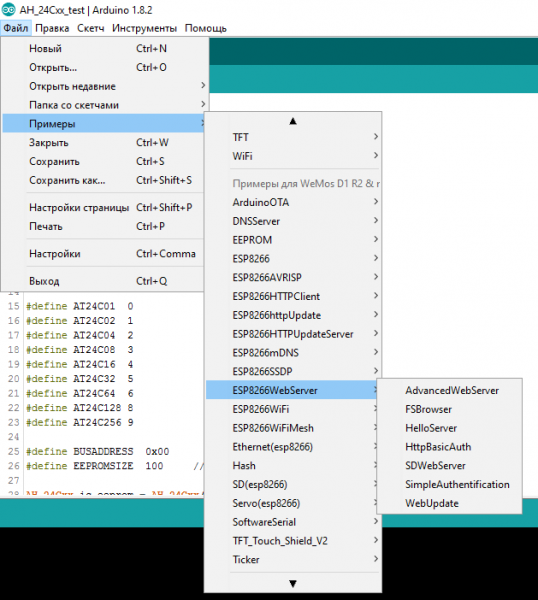Expand the ESP8266AVRISP examples submenu
The height and width of the screenshot is (600, 538).
coord(293,277)
